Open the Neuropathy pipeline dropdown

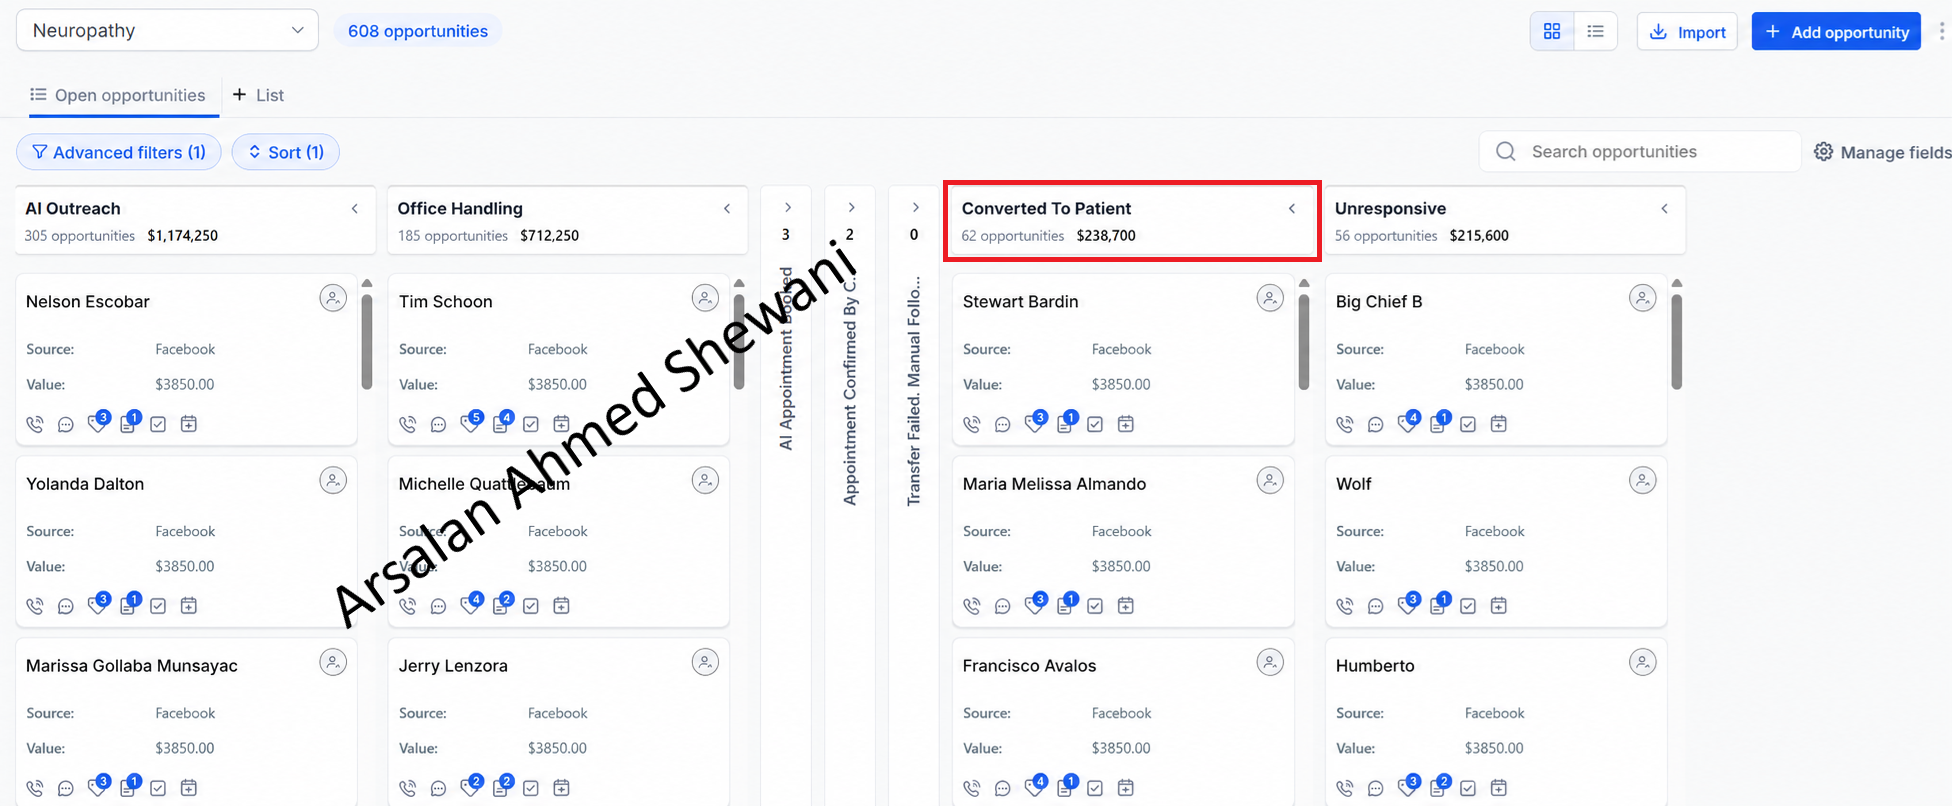[x=167, y=30]
